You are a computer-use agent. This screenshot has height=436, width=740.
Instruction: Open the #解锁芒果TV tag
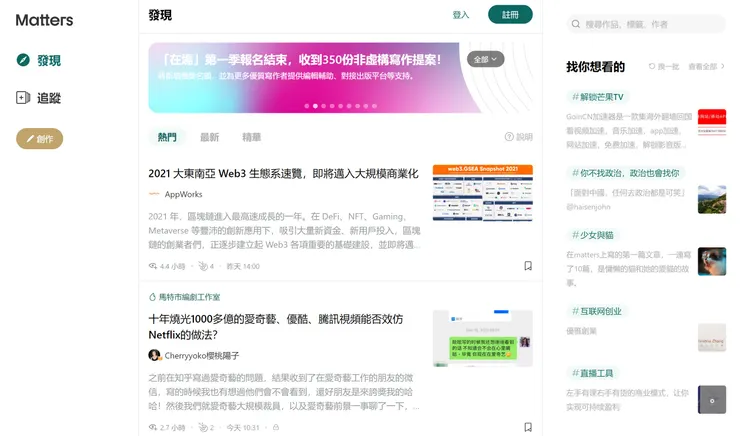click(598, 97)
